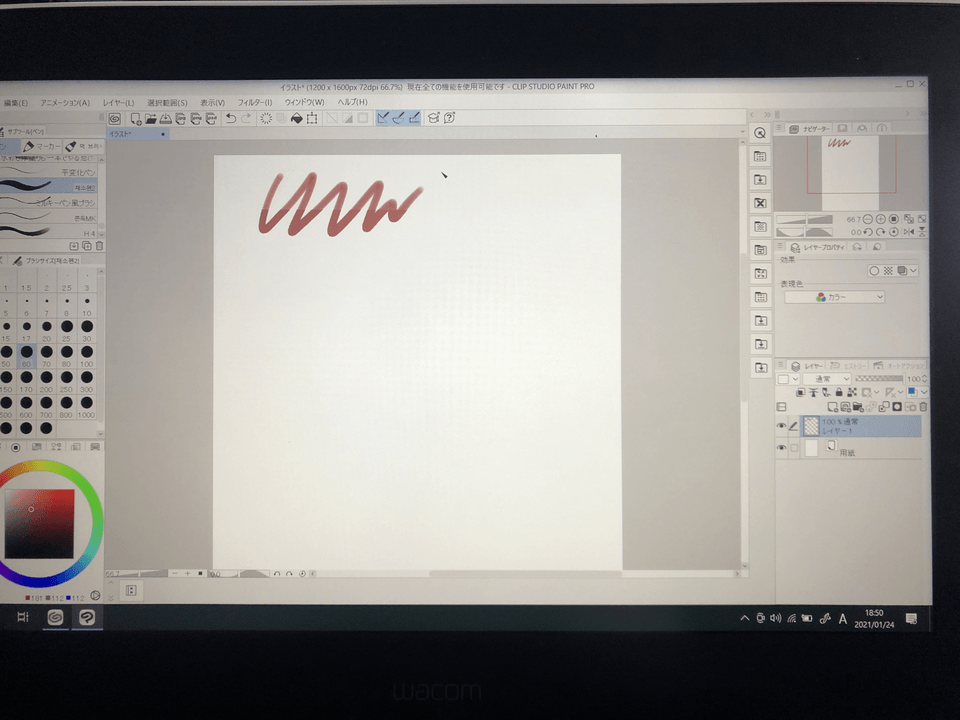The height and width of the screenshot is (720, 960).
Task: Toggle visibility of the 用紙 paper layer
Action: pyautogui.click(x=781, y=447)
